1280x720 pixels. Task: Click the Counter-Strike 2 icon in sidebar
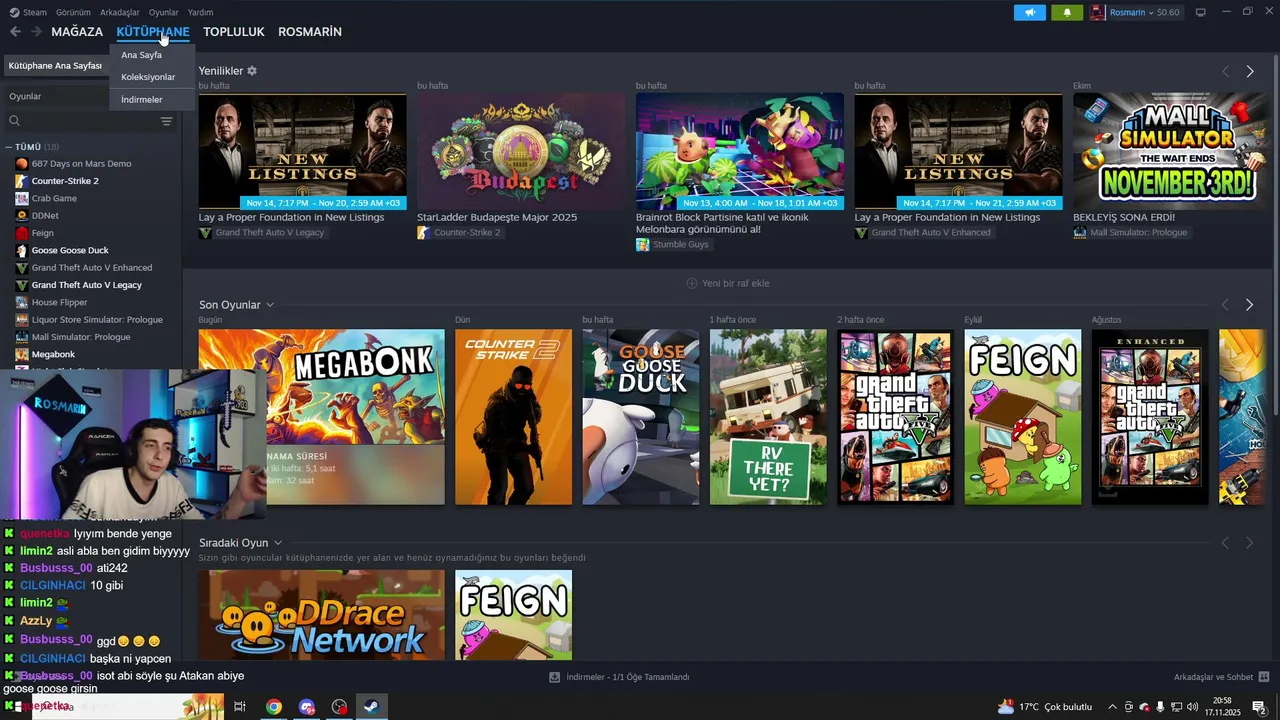click(22, 181)
